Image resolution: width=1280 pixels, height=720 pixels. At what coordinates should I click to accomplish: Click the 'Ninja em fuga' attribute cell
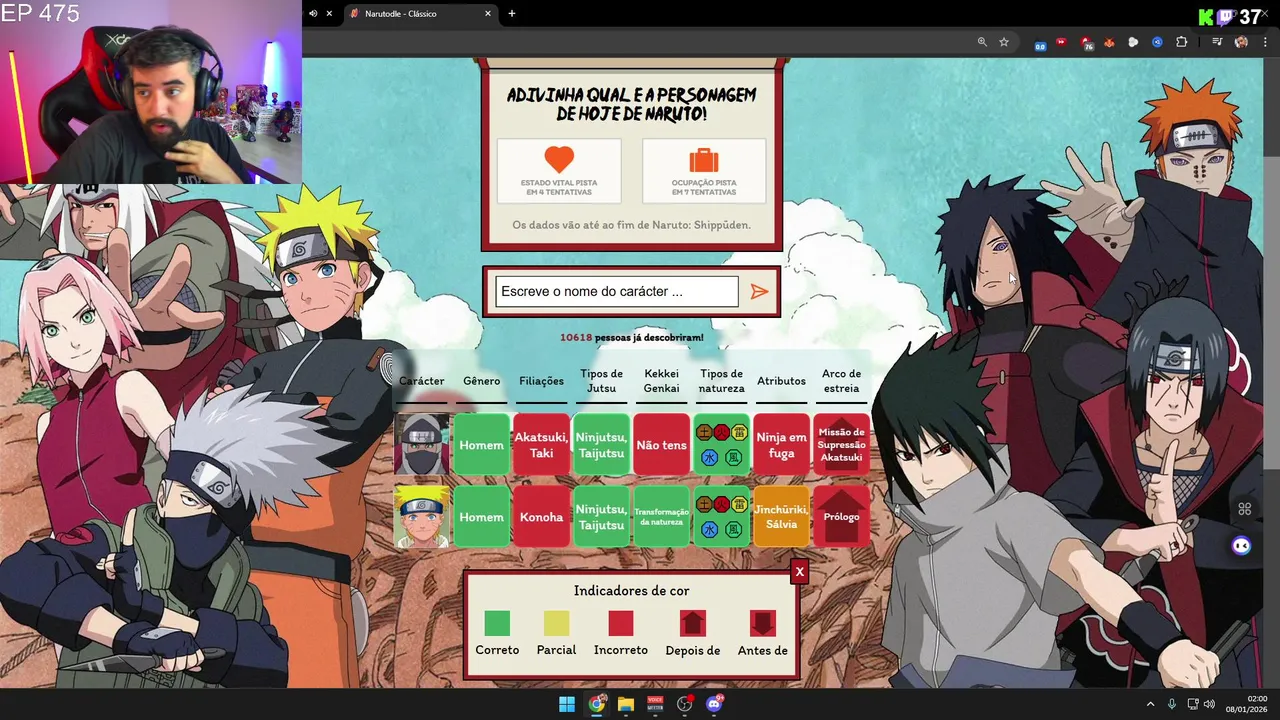click(781, 445)
